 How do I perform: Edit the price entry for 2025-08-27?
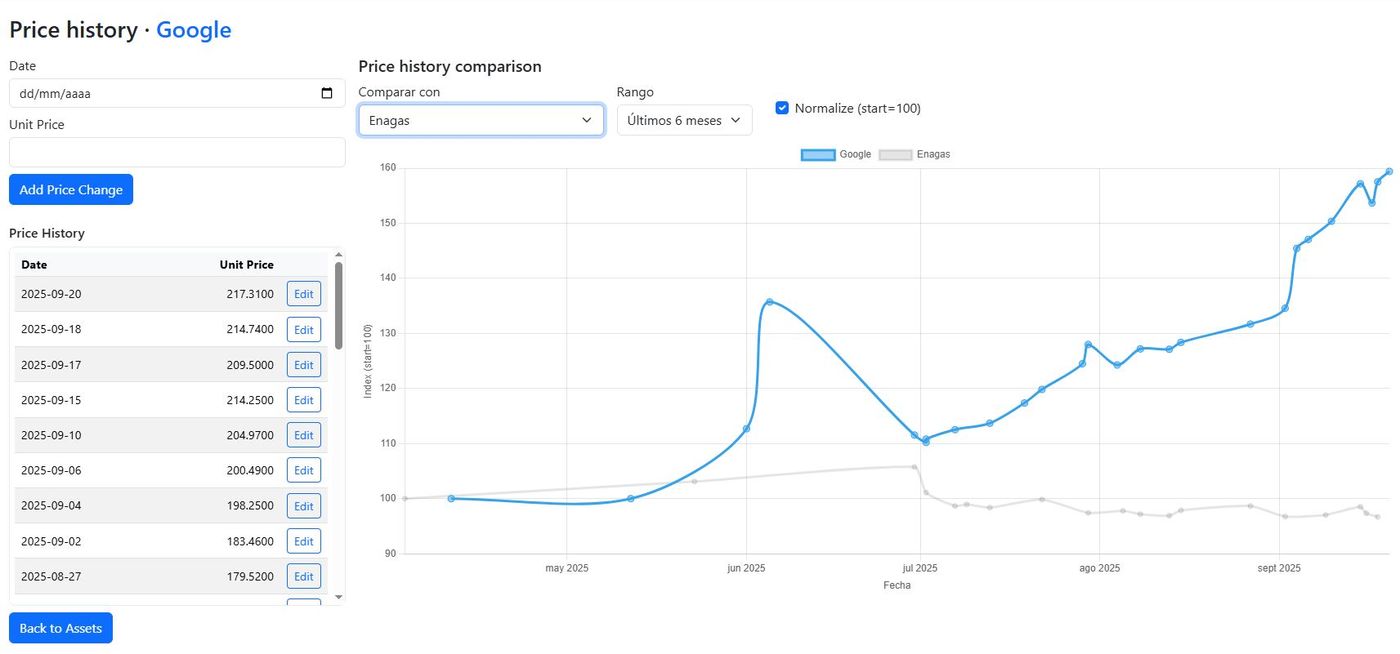tap(303, 576)
